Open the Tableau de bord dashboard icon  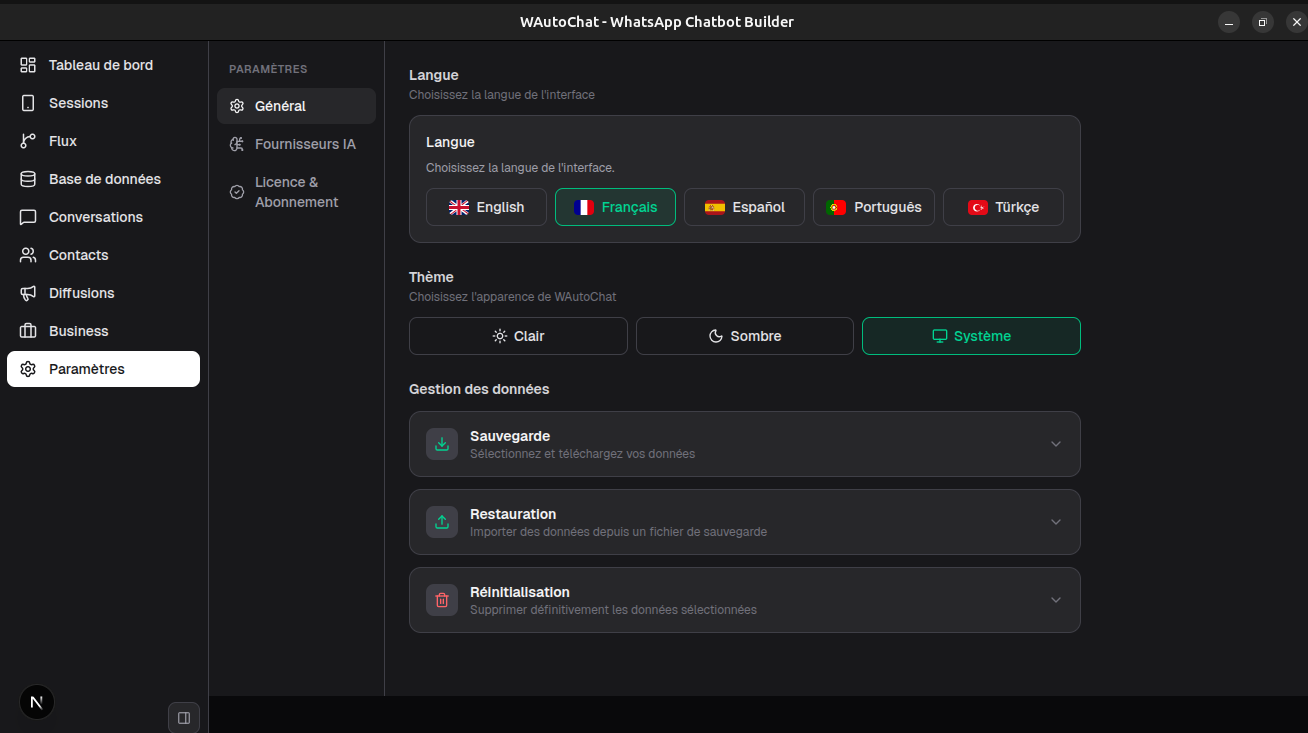(x=28, y=65)
